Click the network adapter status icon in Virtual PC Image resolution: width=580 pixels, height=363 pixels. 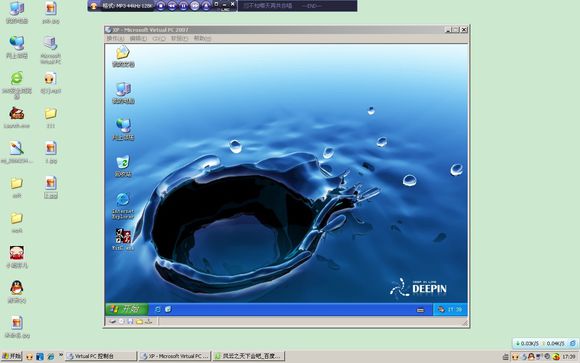[149, 322]
